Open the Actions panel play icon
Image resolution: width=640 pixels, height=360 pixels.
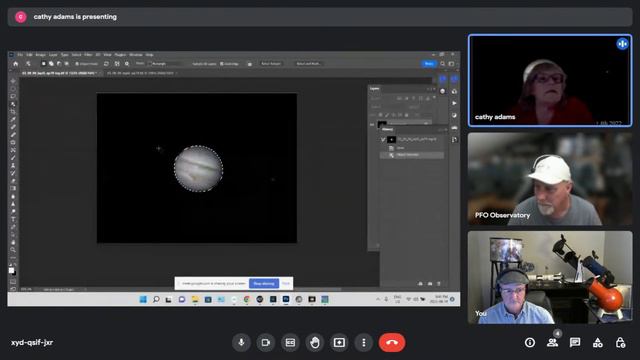(454, 103)
